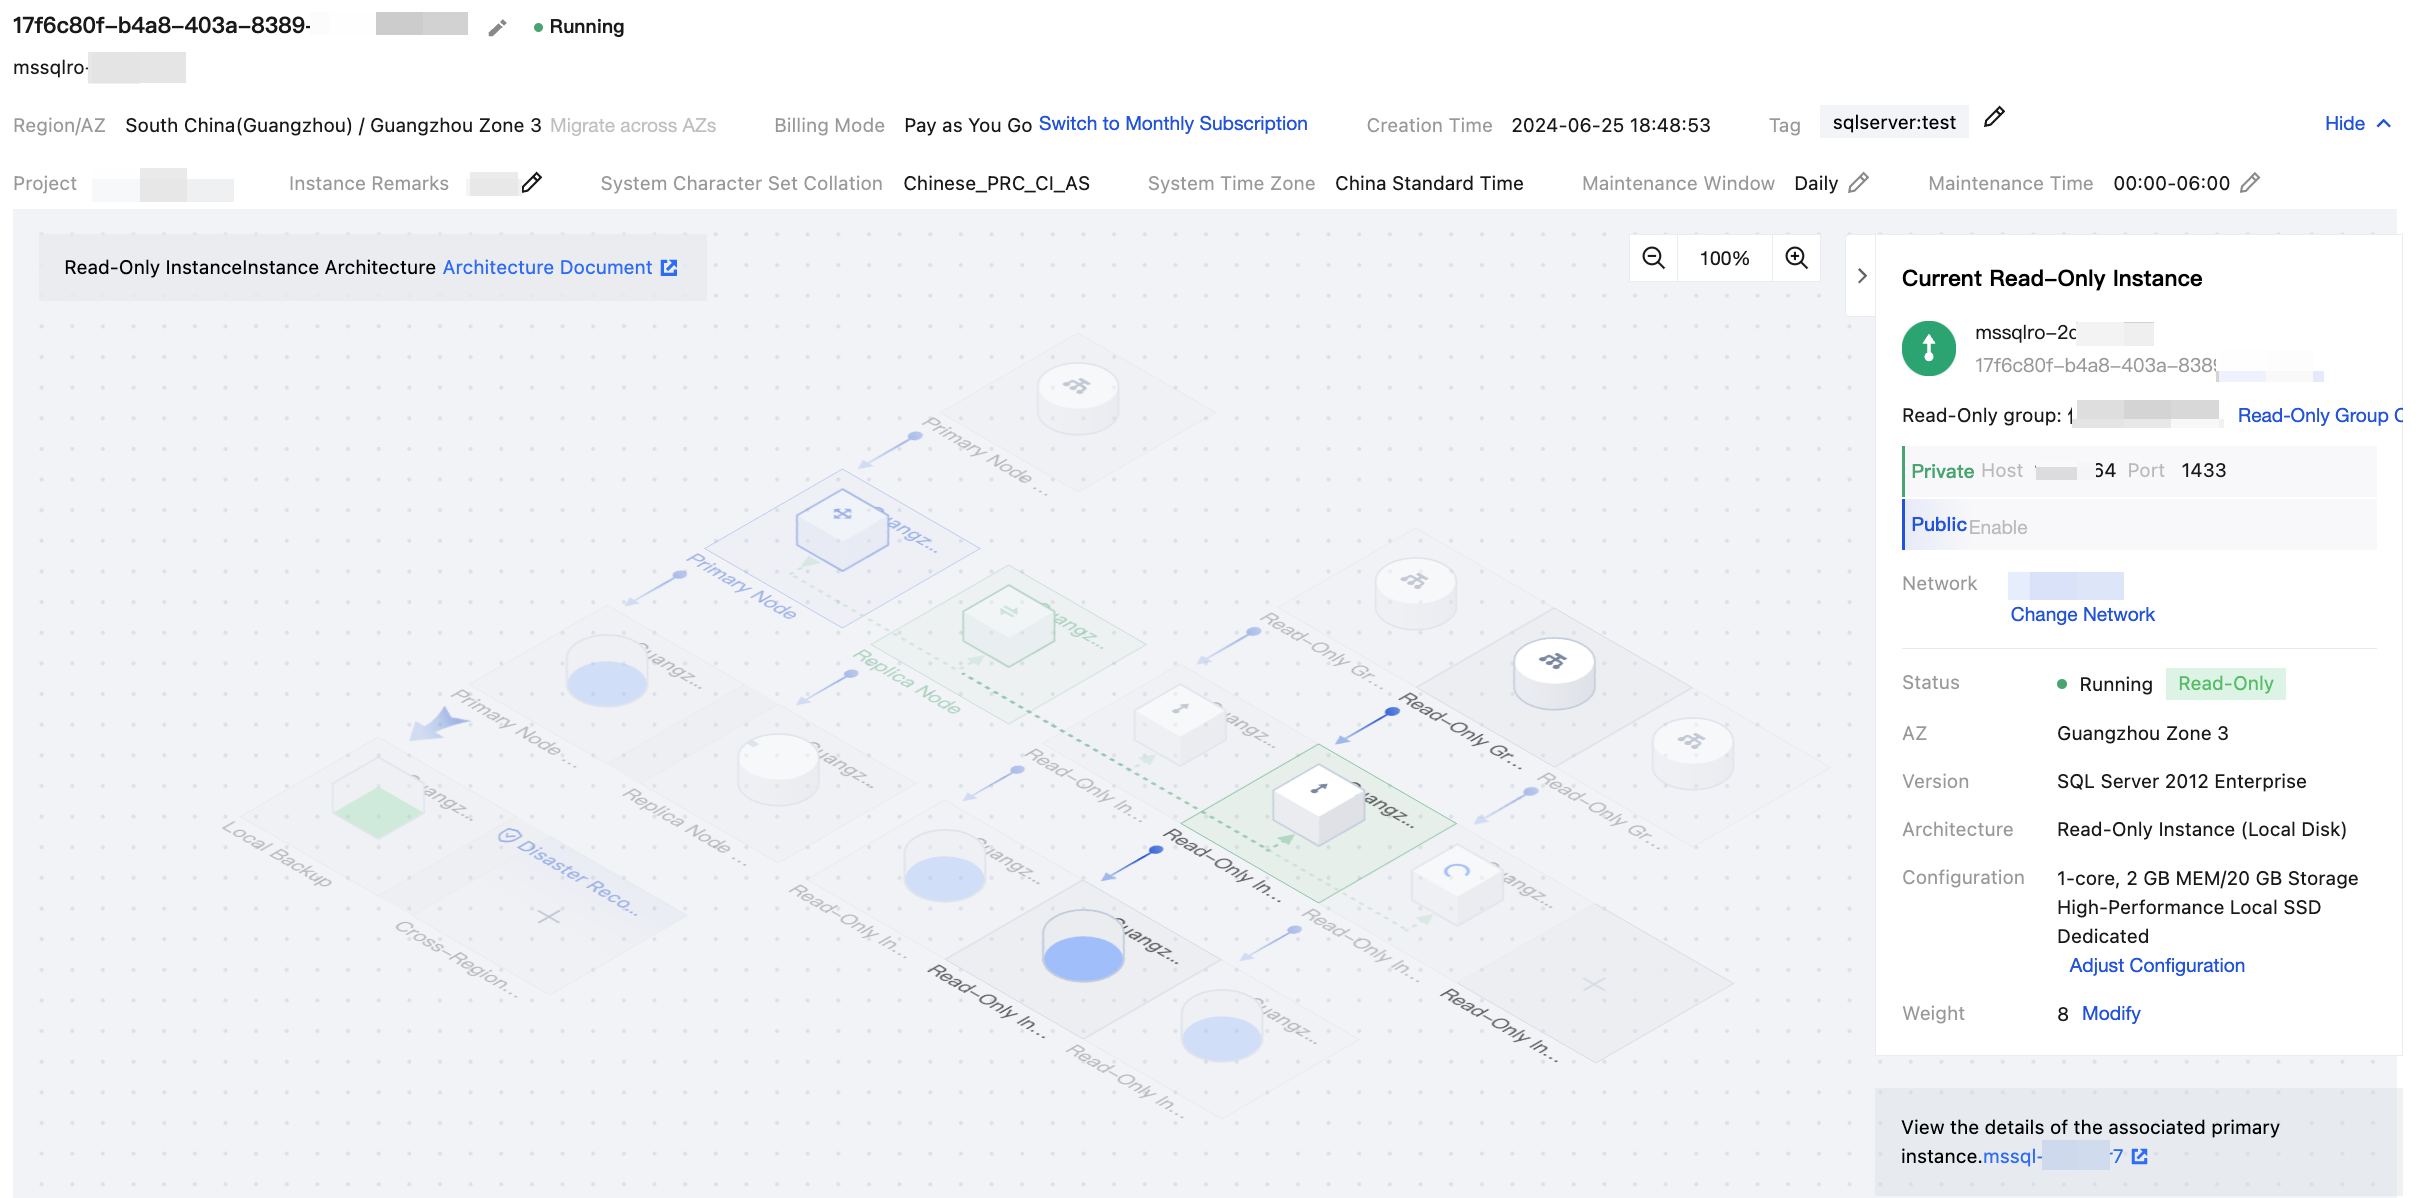Edit the sqlserver:test tag with pencil icon
Screen dimensions: 2426x1198
point(1993,118)
